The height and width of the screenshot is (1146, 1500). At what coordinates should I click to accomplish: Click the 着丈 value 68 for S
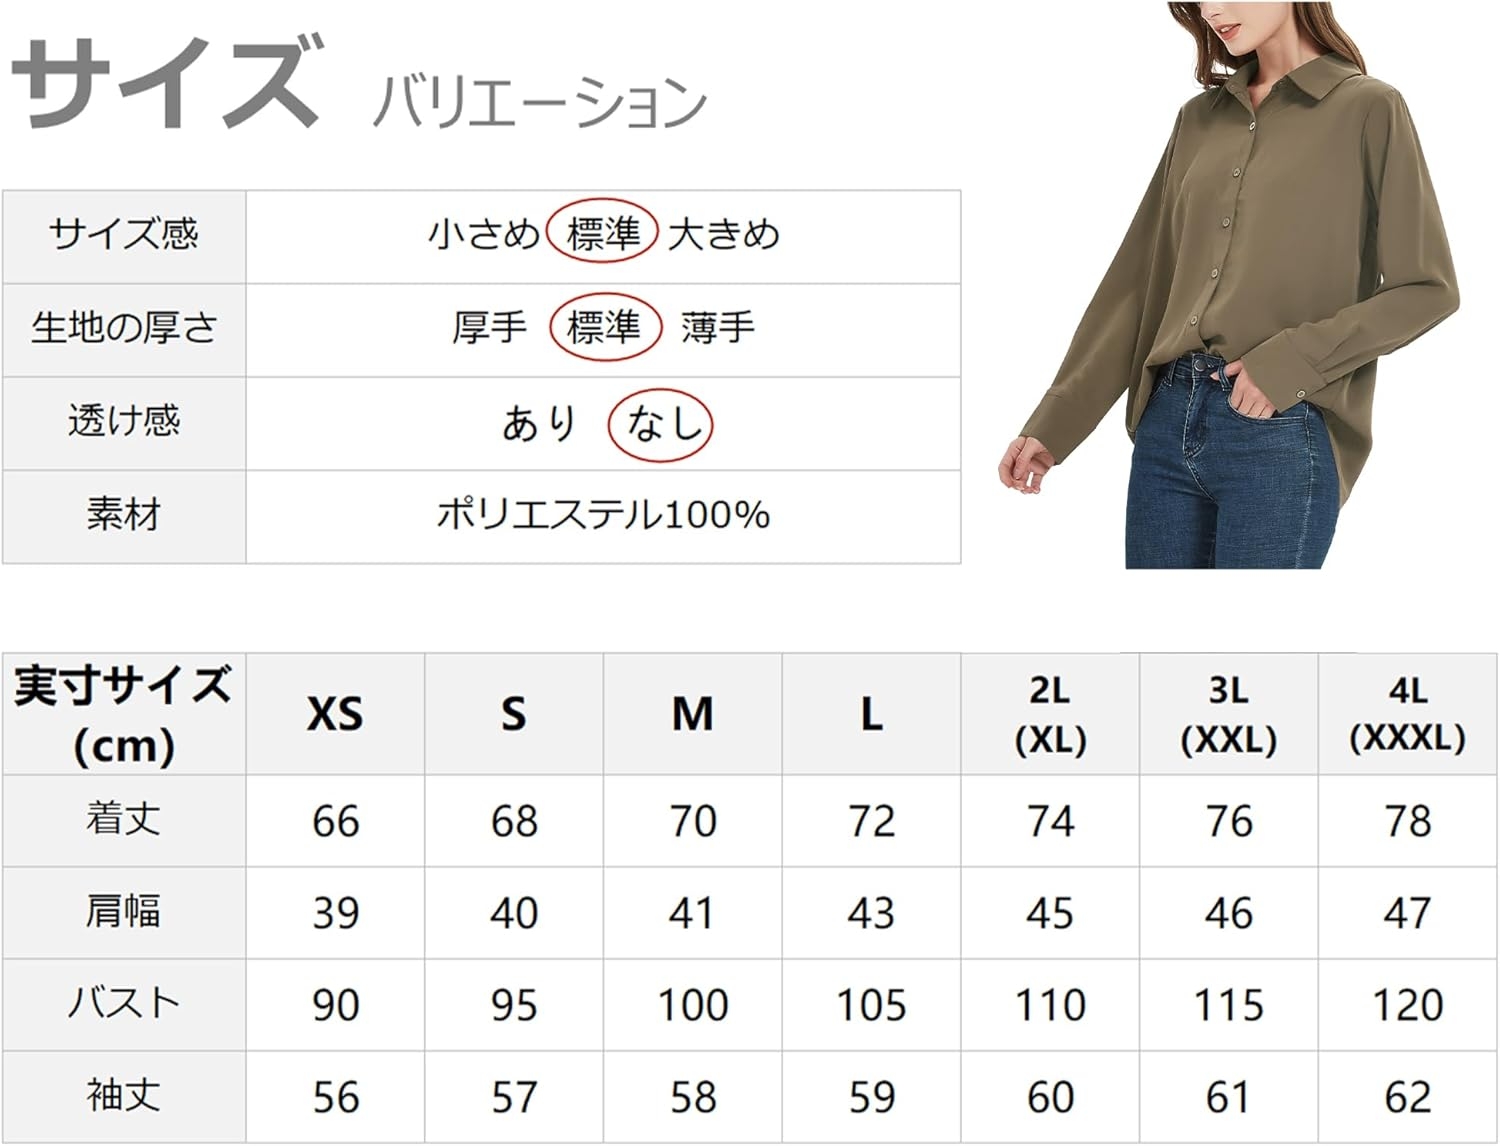[x=514, y=822]
